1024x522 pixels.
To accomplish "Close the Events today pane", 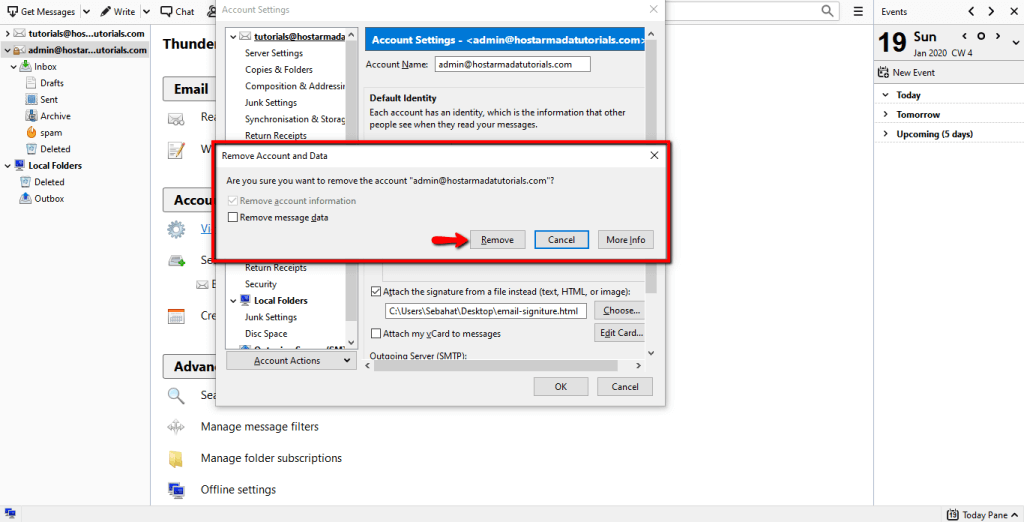I will [x=1013, y=11].
